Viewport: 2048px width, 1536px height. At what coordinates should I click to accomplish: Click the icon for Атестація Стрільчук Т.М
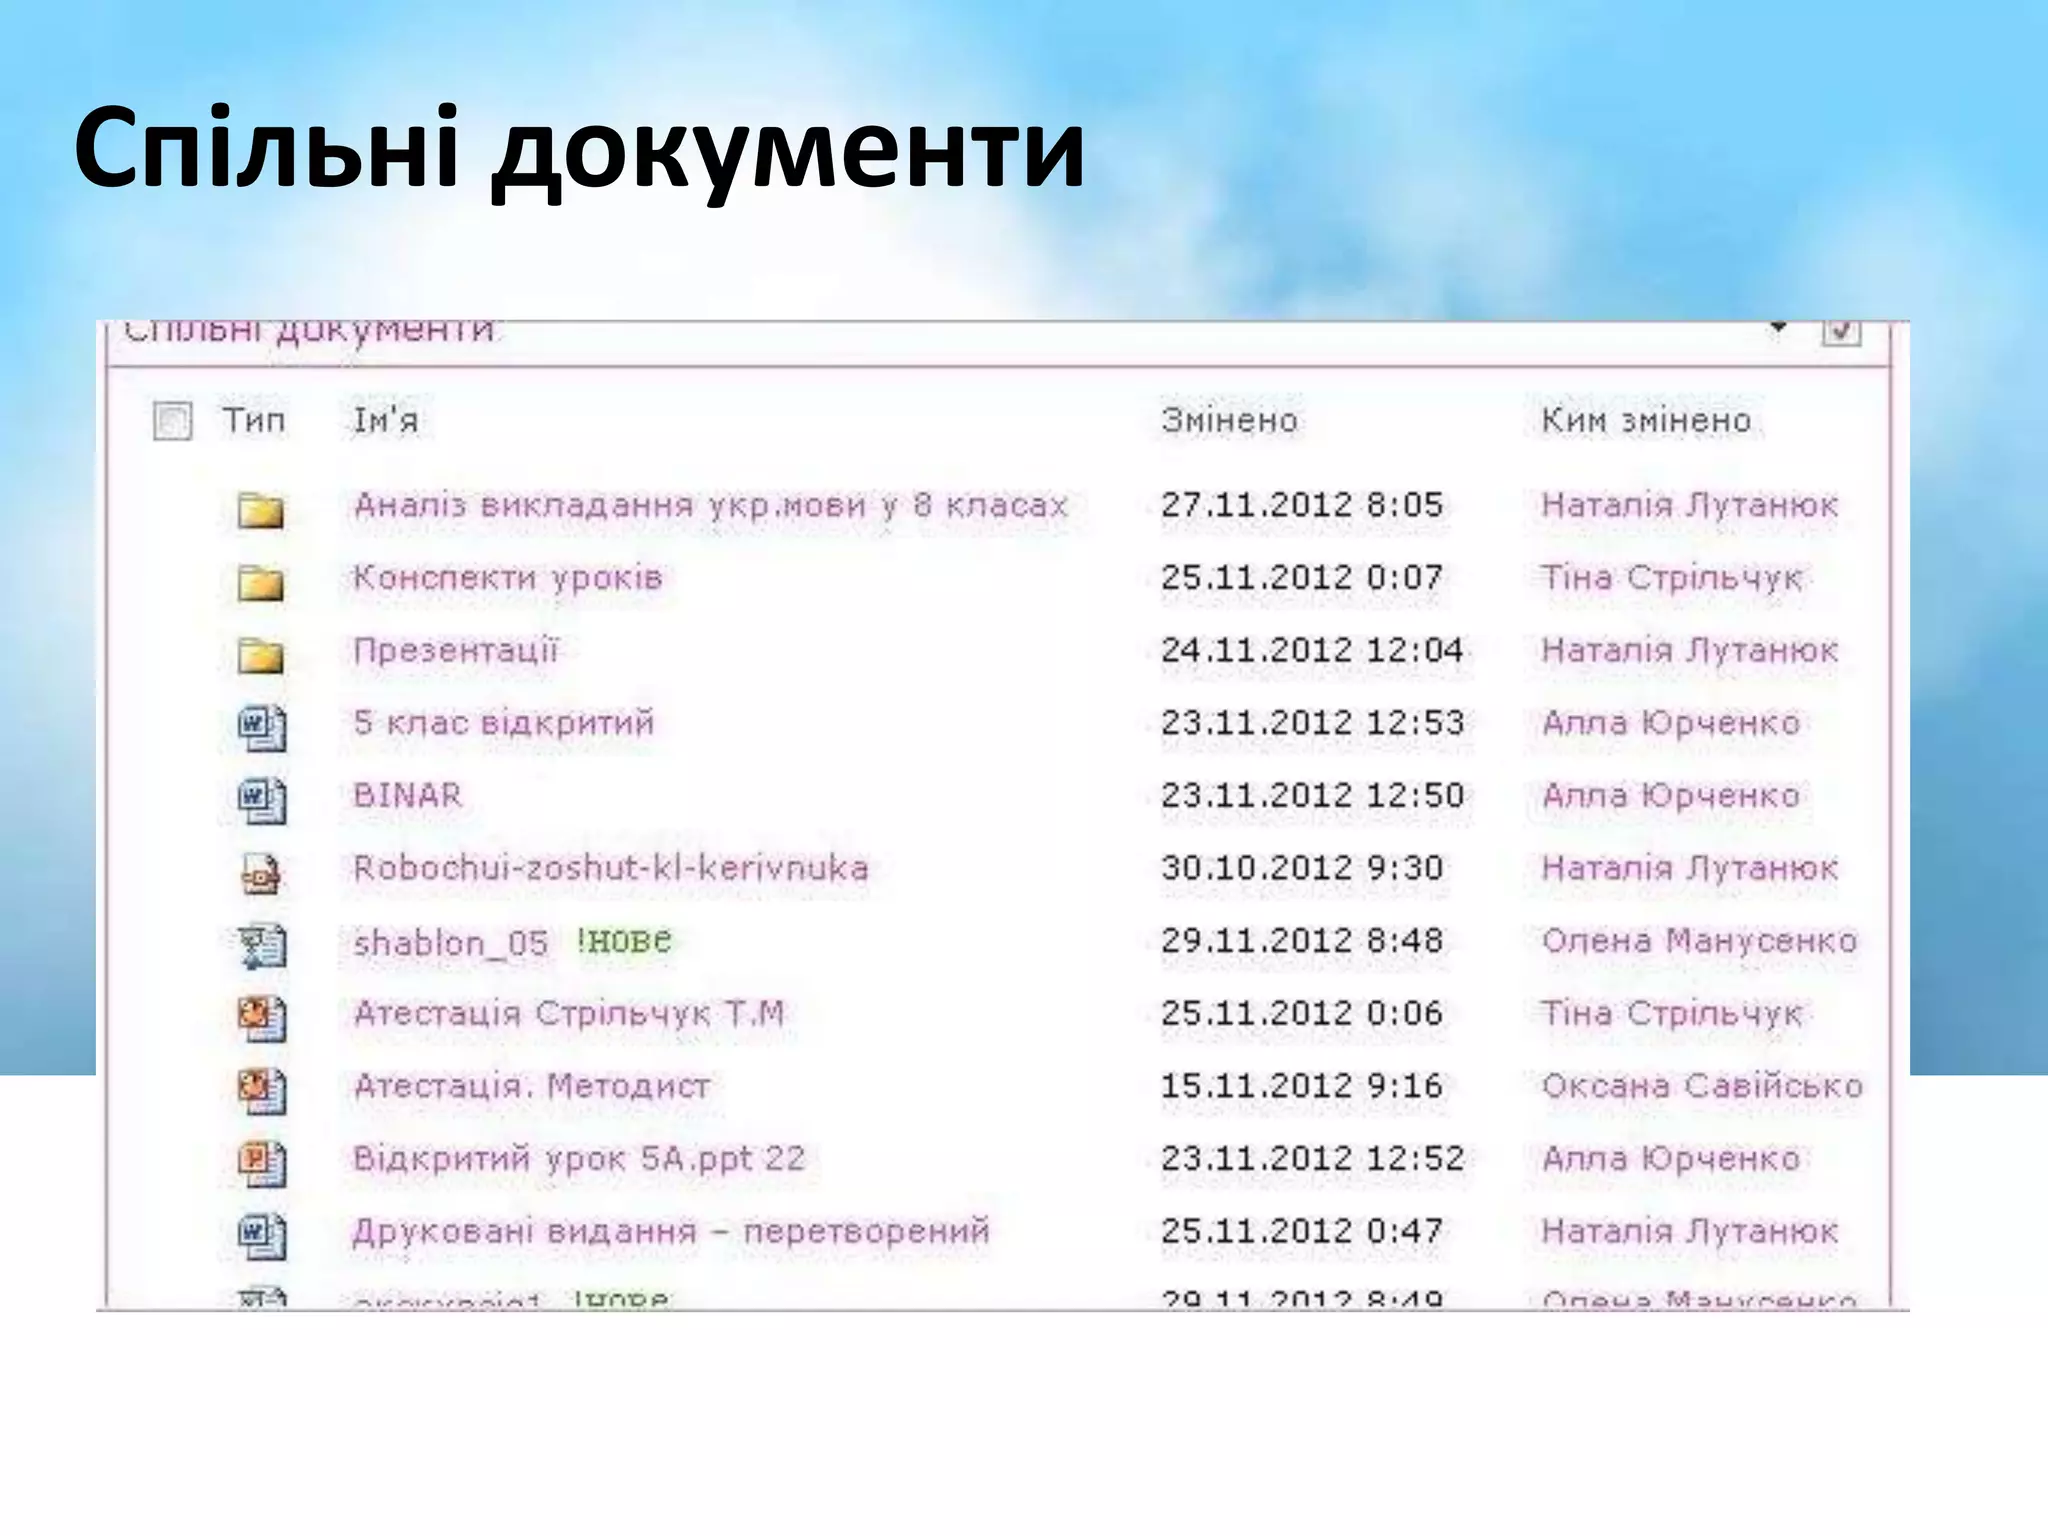[x=262, y=1018]
